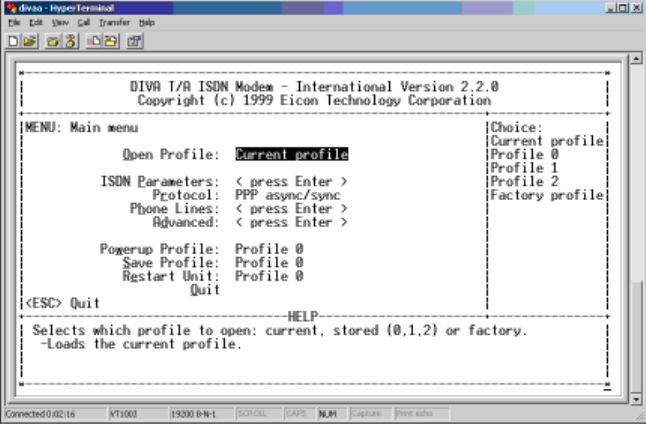Click the Disconnect toolbar icon
Viewport: 646px width, 424px height.
click(70, 41)
